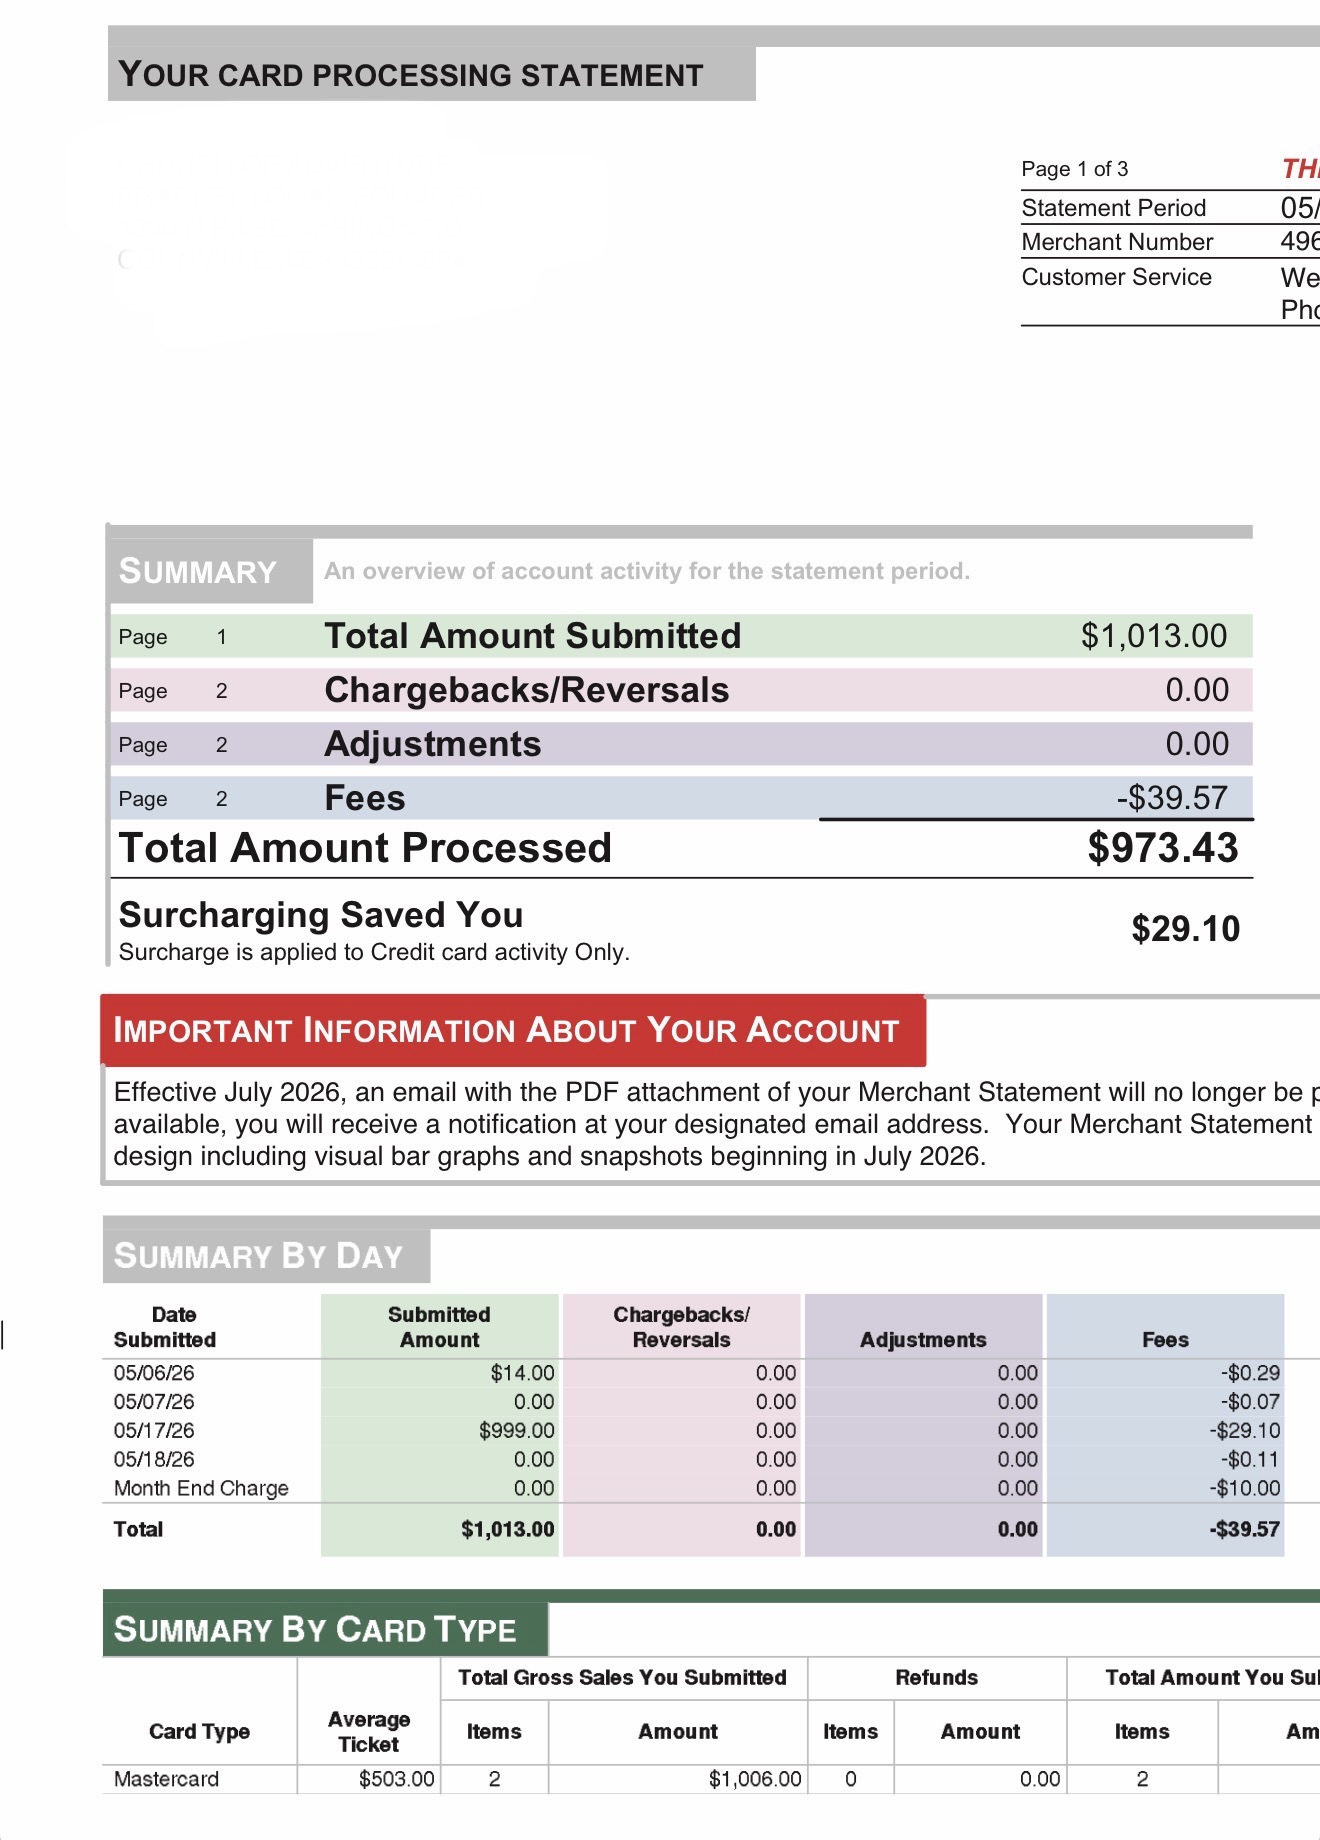Image resolution: width=1320 pixels, height=1840 pixels.
Task: Select the $503.00 average ticket value
Action: pos(397,1779)
